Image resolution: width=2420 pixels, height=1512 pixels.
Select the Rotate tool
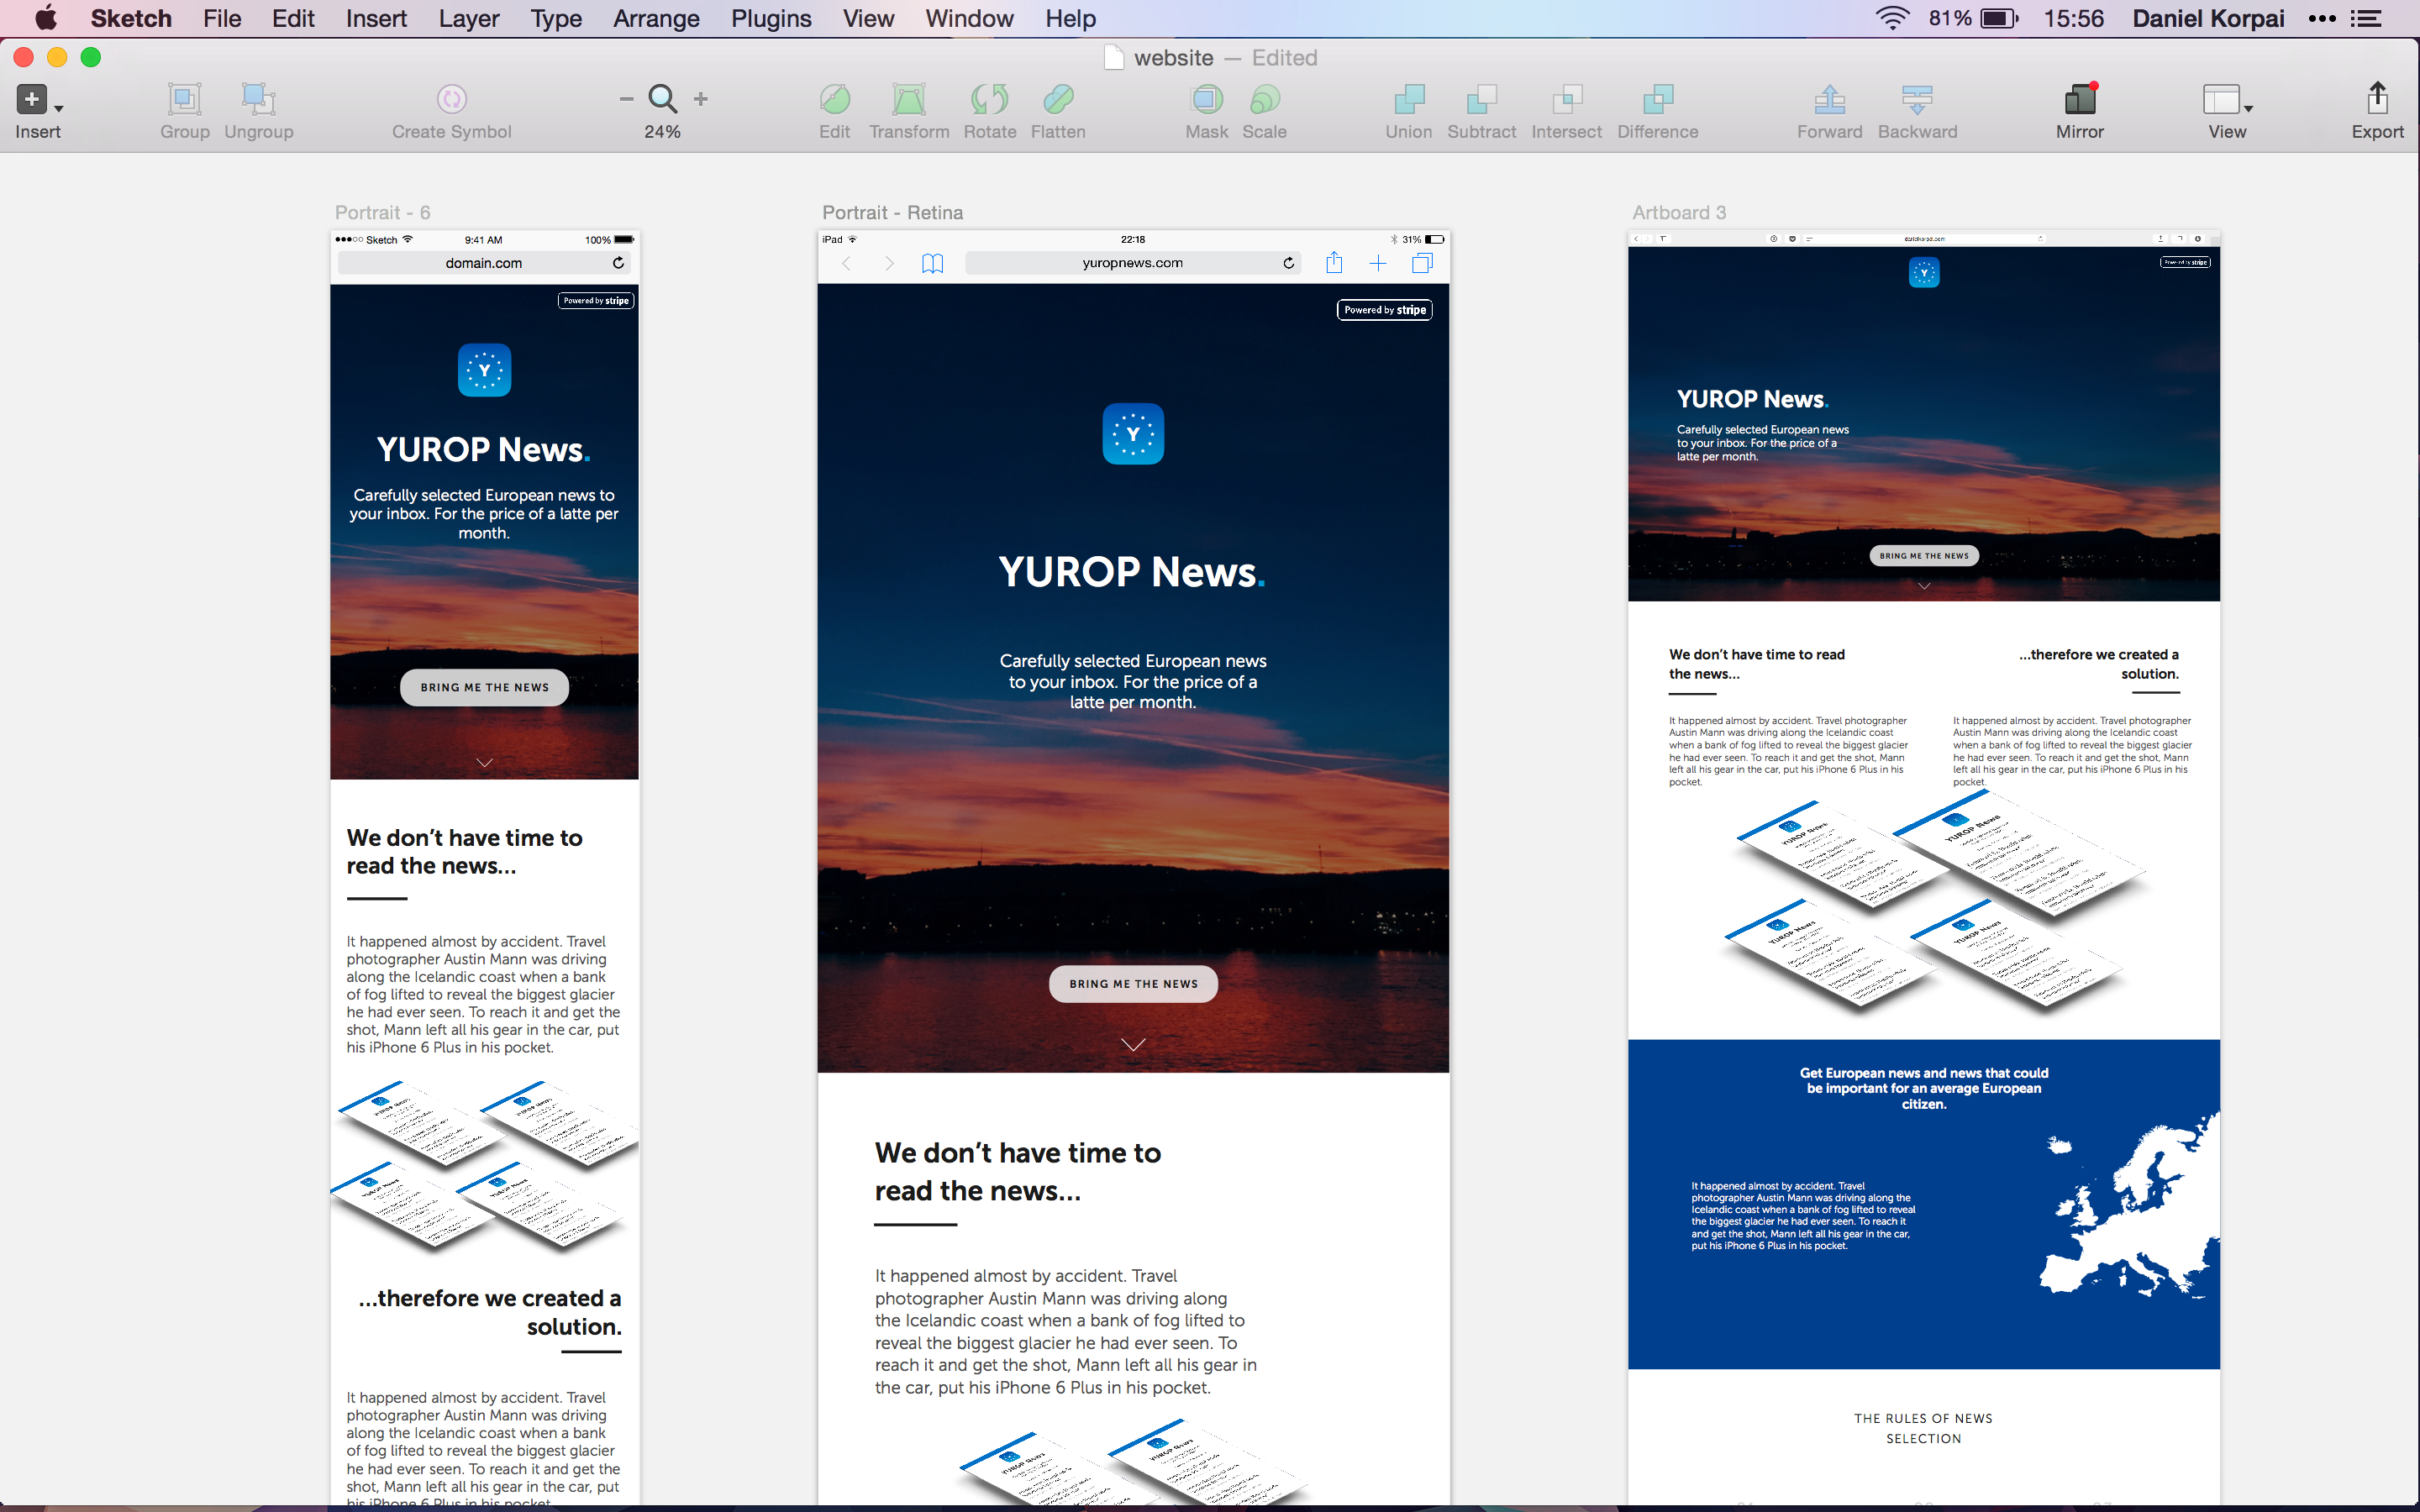(989, 100)
